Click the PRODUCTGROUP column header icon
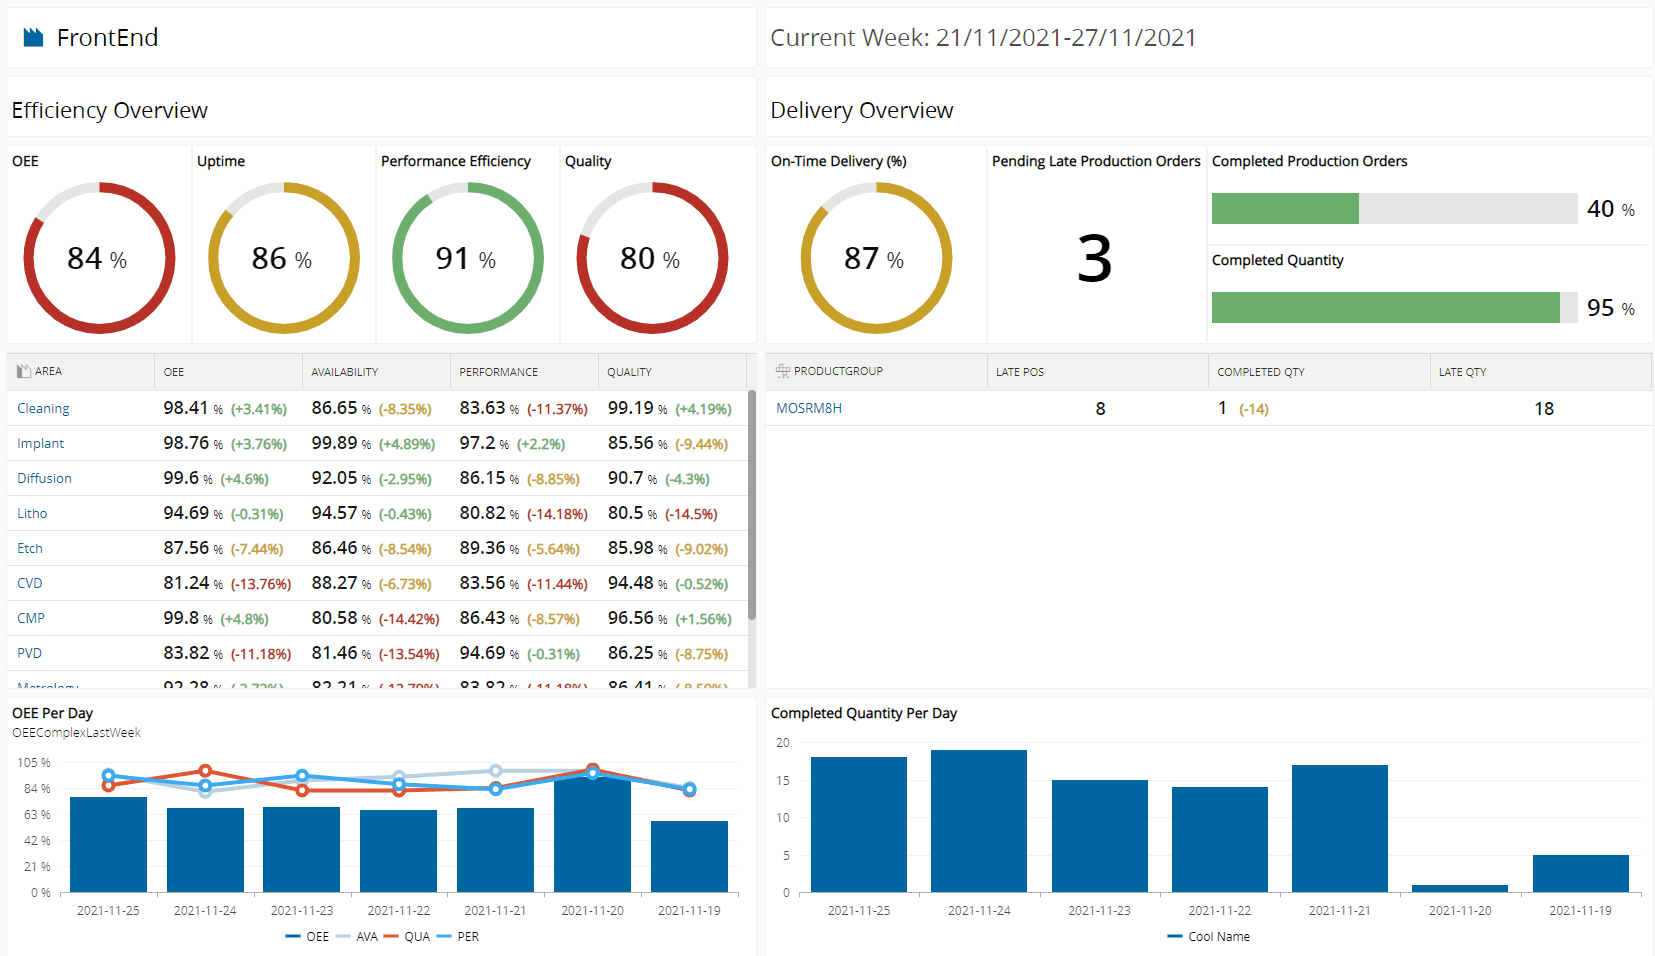This screenshot has width=1655, height=956. pyautogui.click(x=782, y=371)
